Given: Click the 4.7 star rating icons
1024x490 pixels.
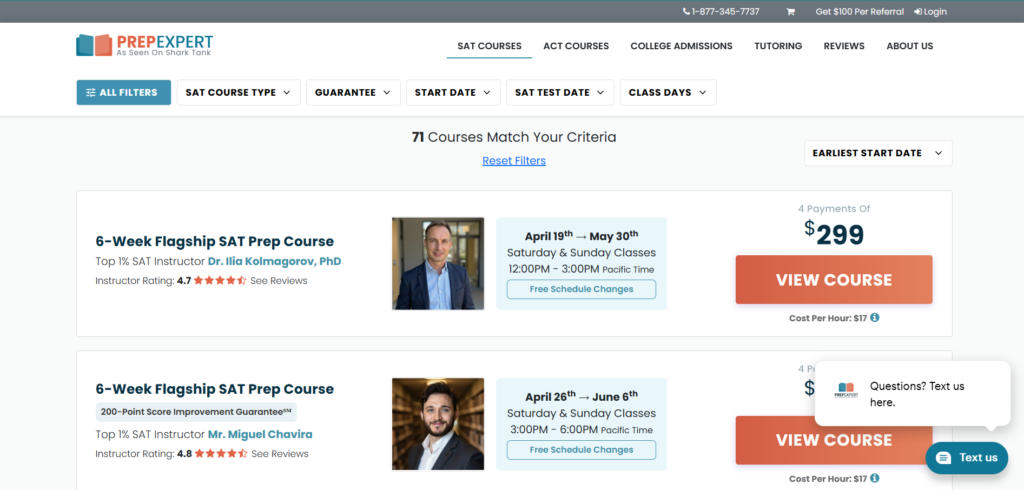Looking at the screenshot, I should point(220,281).
